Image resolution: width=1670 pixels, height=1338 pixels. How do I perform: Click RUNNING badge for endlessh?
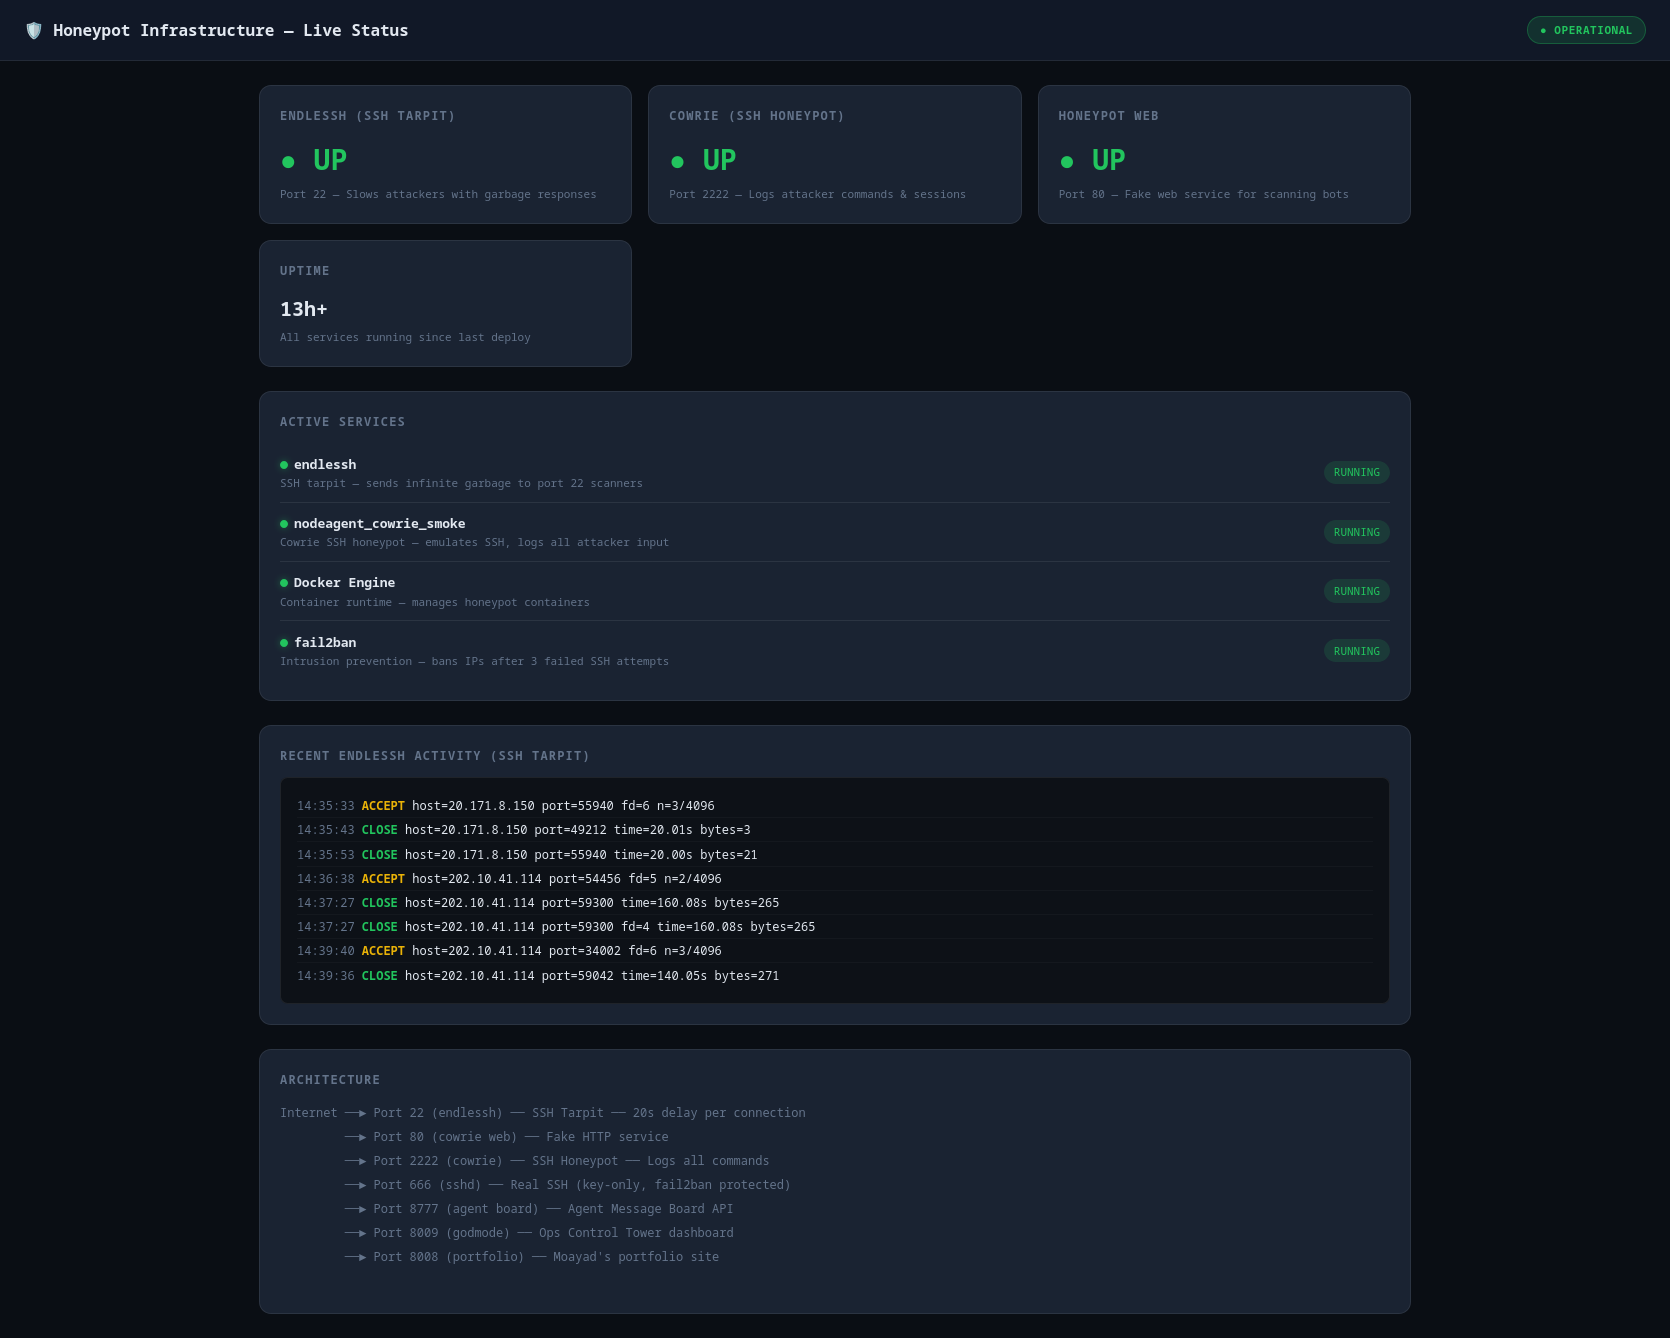(x=1357, y=472)
